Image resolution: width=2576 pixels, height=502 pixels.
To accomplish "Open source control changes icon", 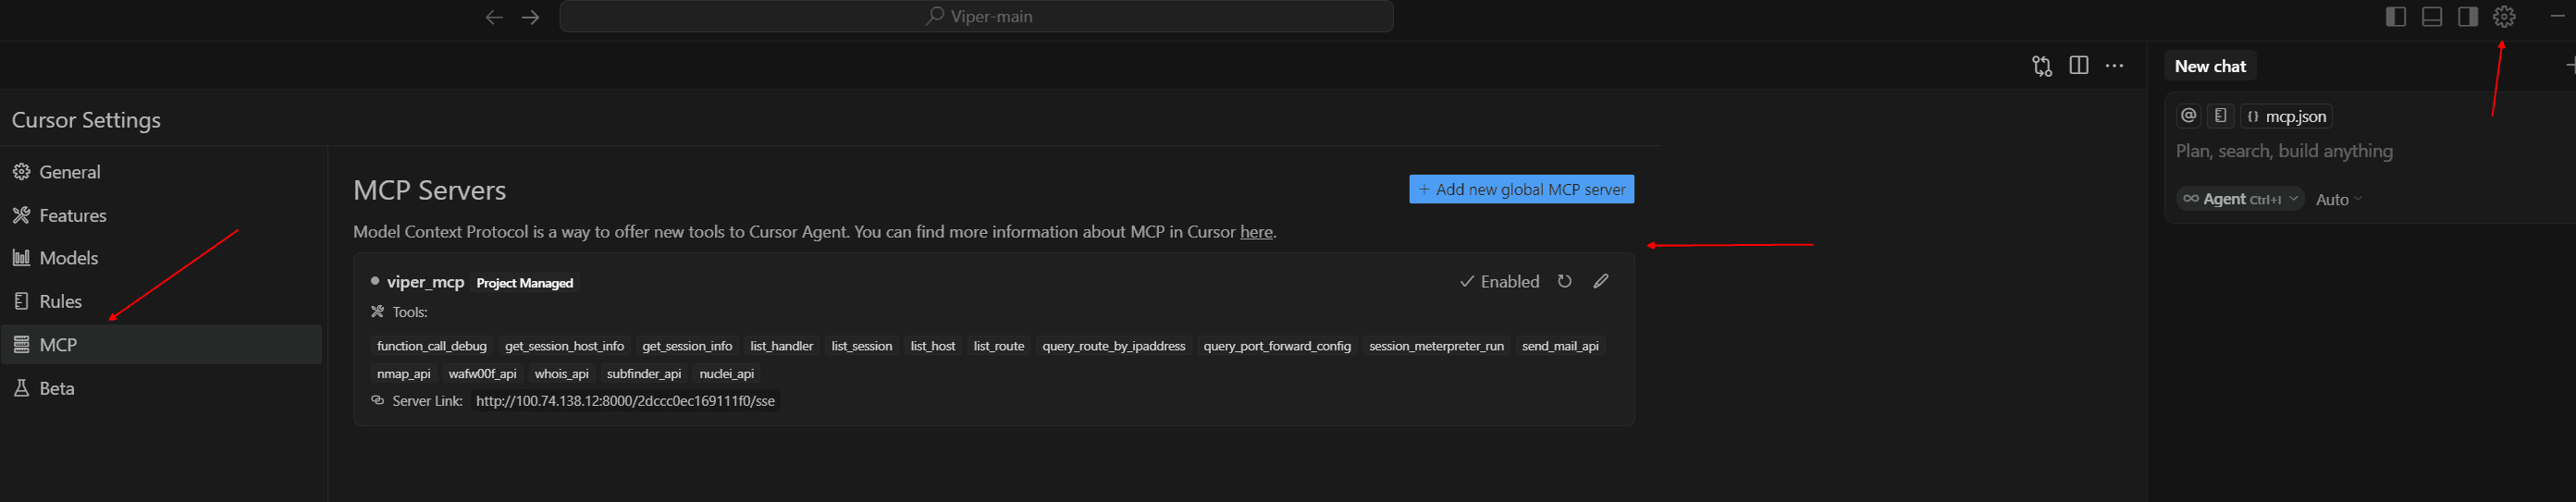I will [2042, 66].
